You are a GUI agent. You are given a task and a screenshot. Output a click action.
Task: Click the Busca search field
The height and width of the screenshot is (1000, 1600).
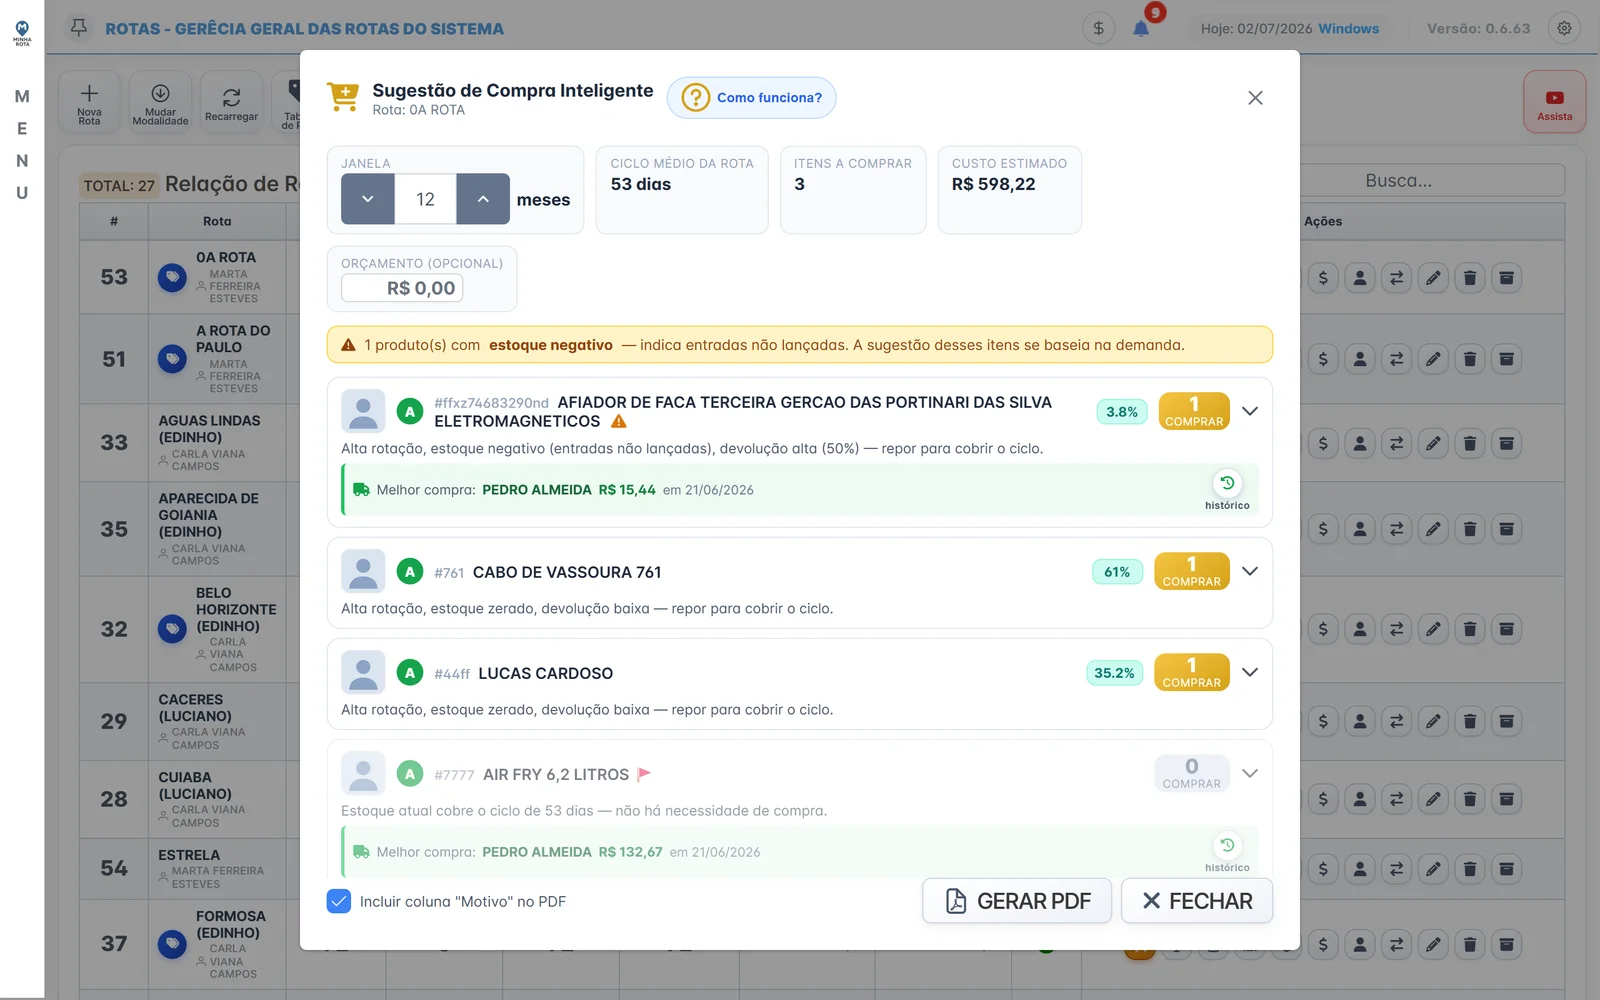coord(1432,181)
